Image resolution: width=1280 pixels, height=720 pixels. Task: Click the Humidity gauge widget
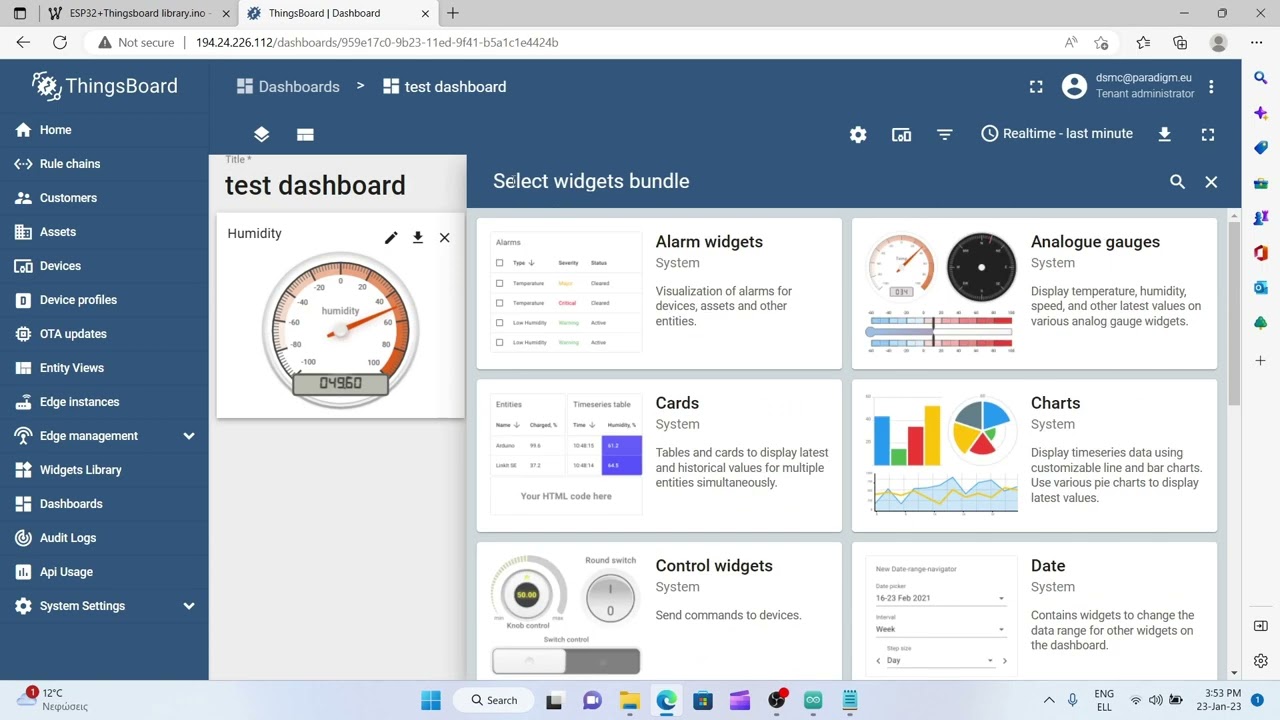[340, 330]
